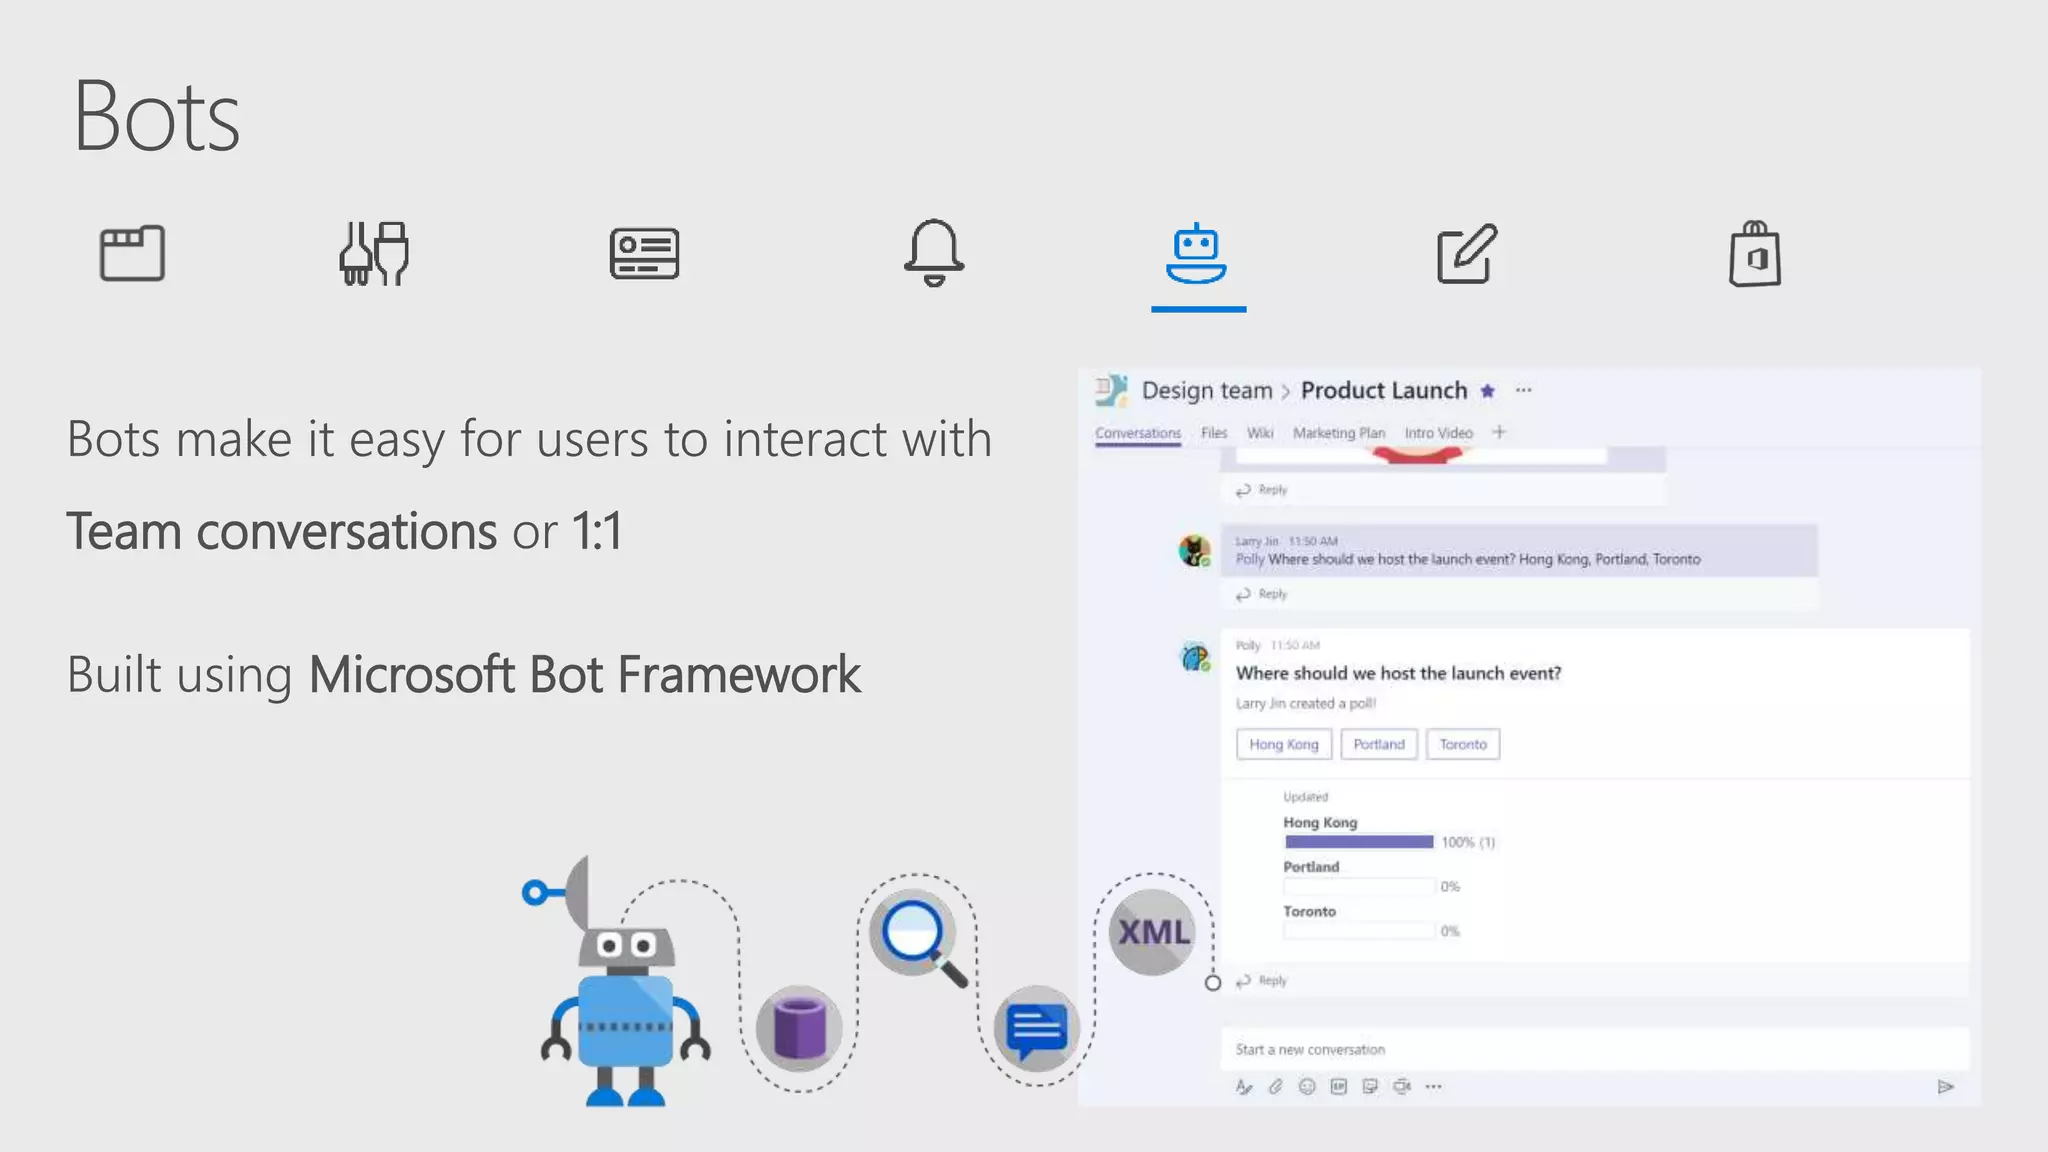Open the GIF picker
The image size is (2048, 1152).
coord(1339,1086)
